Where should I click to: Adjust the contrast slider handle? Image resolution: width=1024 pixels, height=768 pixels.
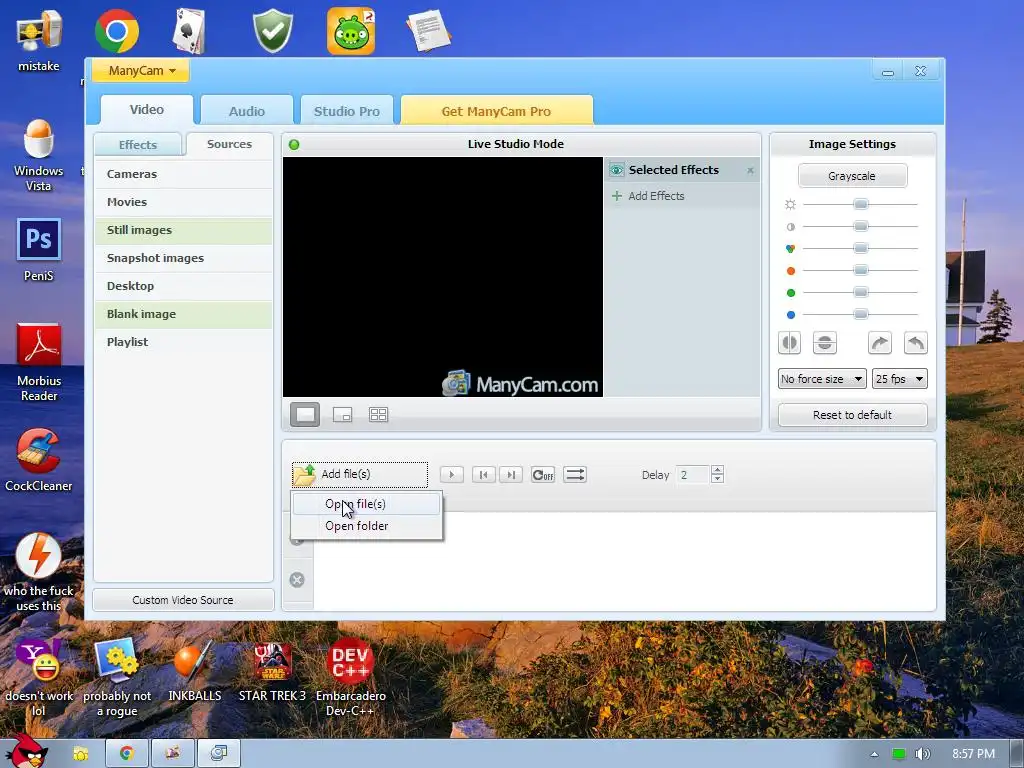click(861, 227)
